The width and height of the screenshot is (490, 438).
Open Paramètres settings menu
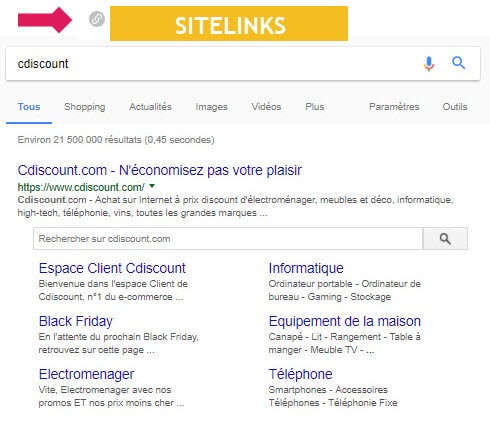(394, 107)
